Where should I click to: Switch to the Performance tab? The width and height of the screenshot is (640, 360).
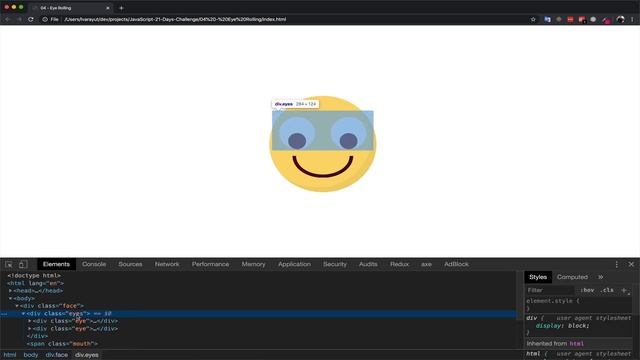click(210, 264)
